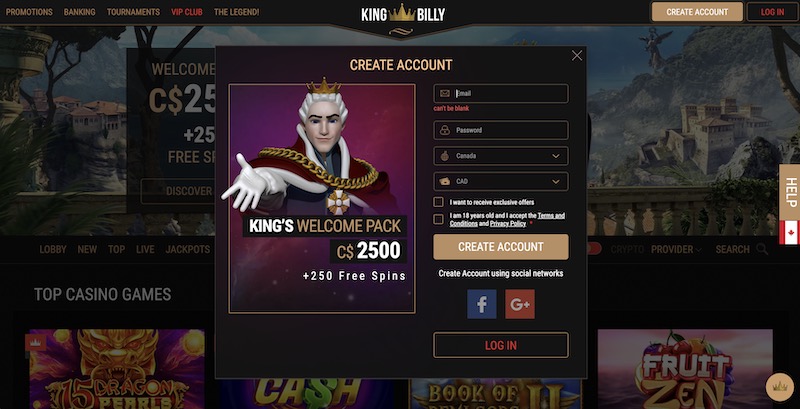Click the Canadian flag icon
The width and height of the screenshot is (800, 409).
tap(789, 233)
